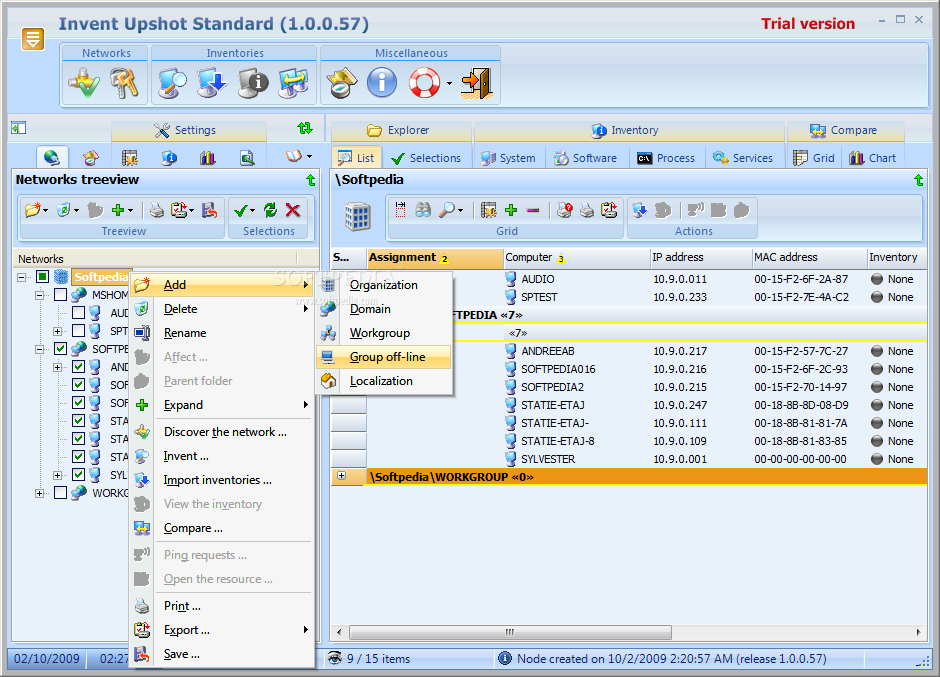Click MAC address 00-15-F2-7E-4A-C2 of SPTEST
The width and height of the screenshot is (940, 677).
[802, 297]
